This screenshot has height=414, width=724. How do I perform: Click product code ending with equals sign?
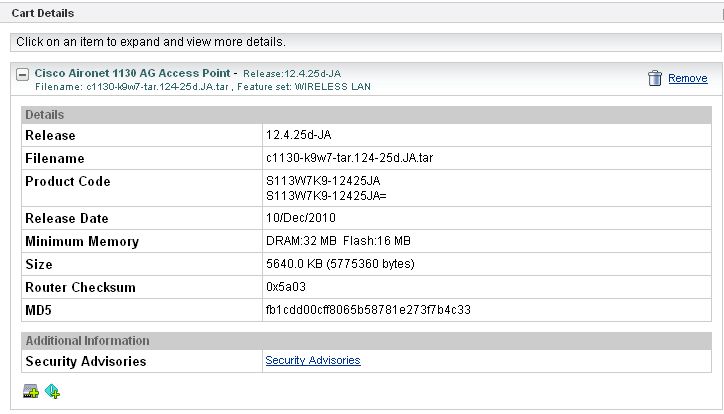(x=325, y=195)
